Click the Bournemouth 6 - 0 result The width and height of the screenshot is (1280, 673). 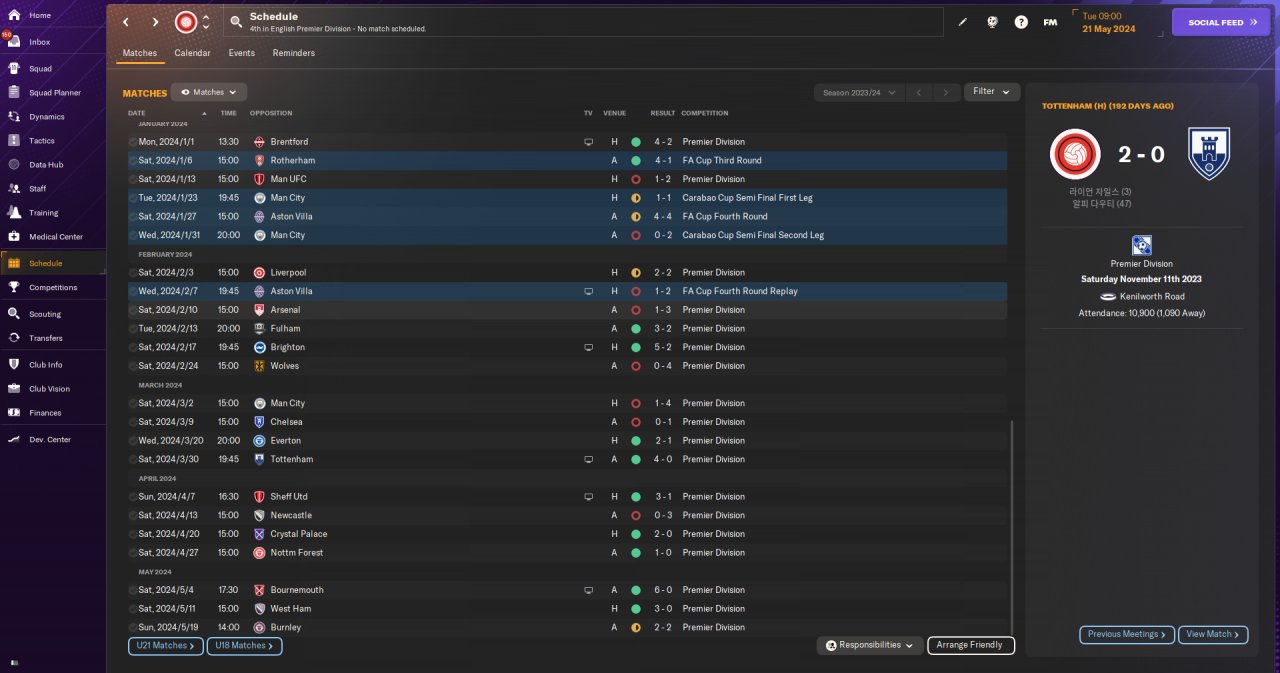tap(664, 590)
